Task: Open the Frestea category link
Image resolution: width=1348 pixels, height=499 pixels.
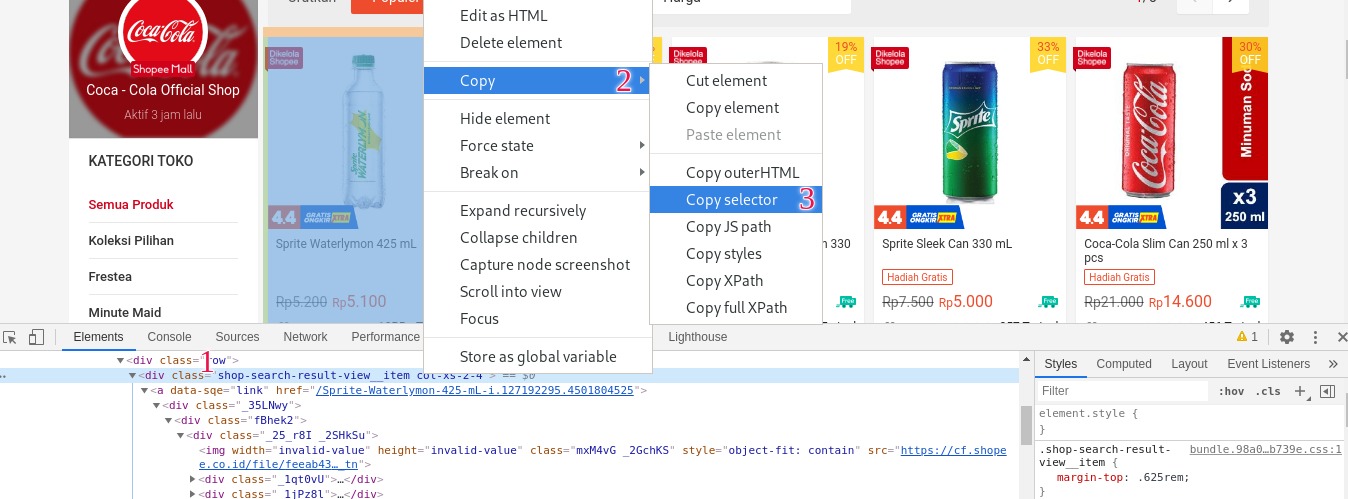Action: 110,276
